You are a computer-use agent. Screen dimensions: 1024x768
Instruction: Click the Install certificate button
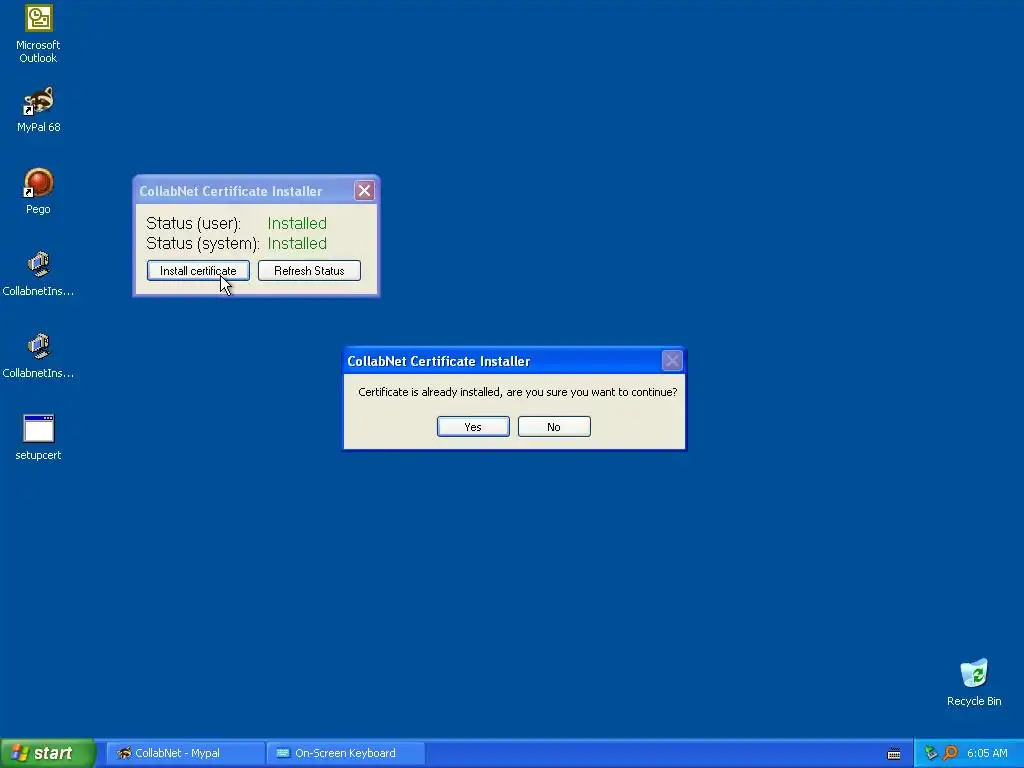coord(198,270)
